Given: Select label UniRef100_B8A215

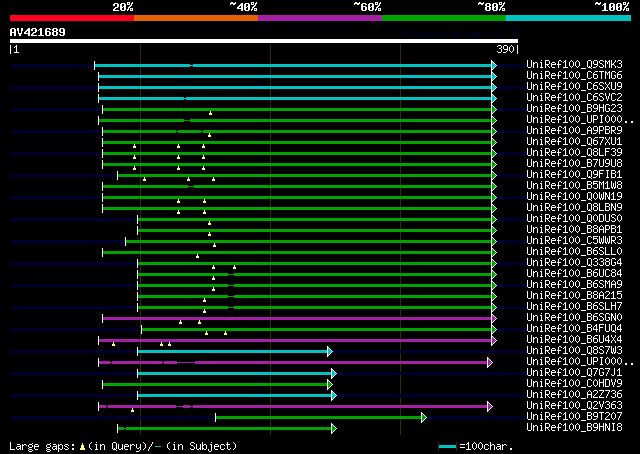Looking at the screenshot, I should tap(574, 296).
